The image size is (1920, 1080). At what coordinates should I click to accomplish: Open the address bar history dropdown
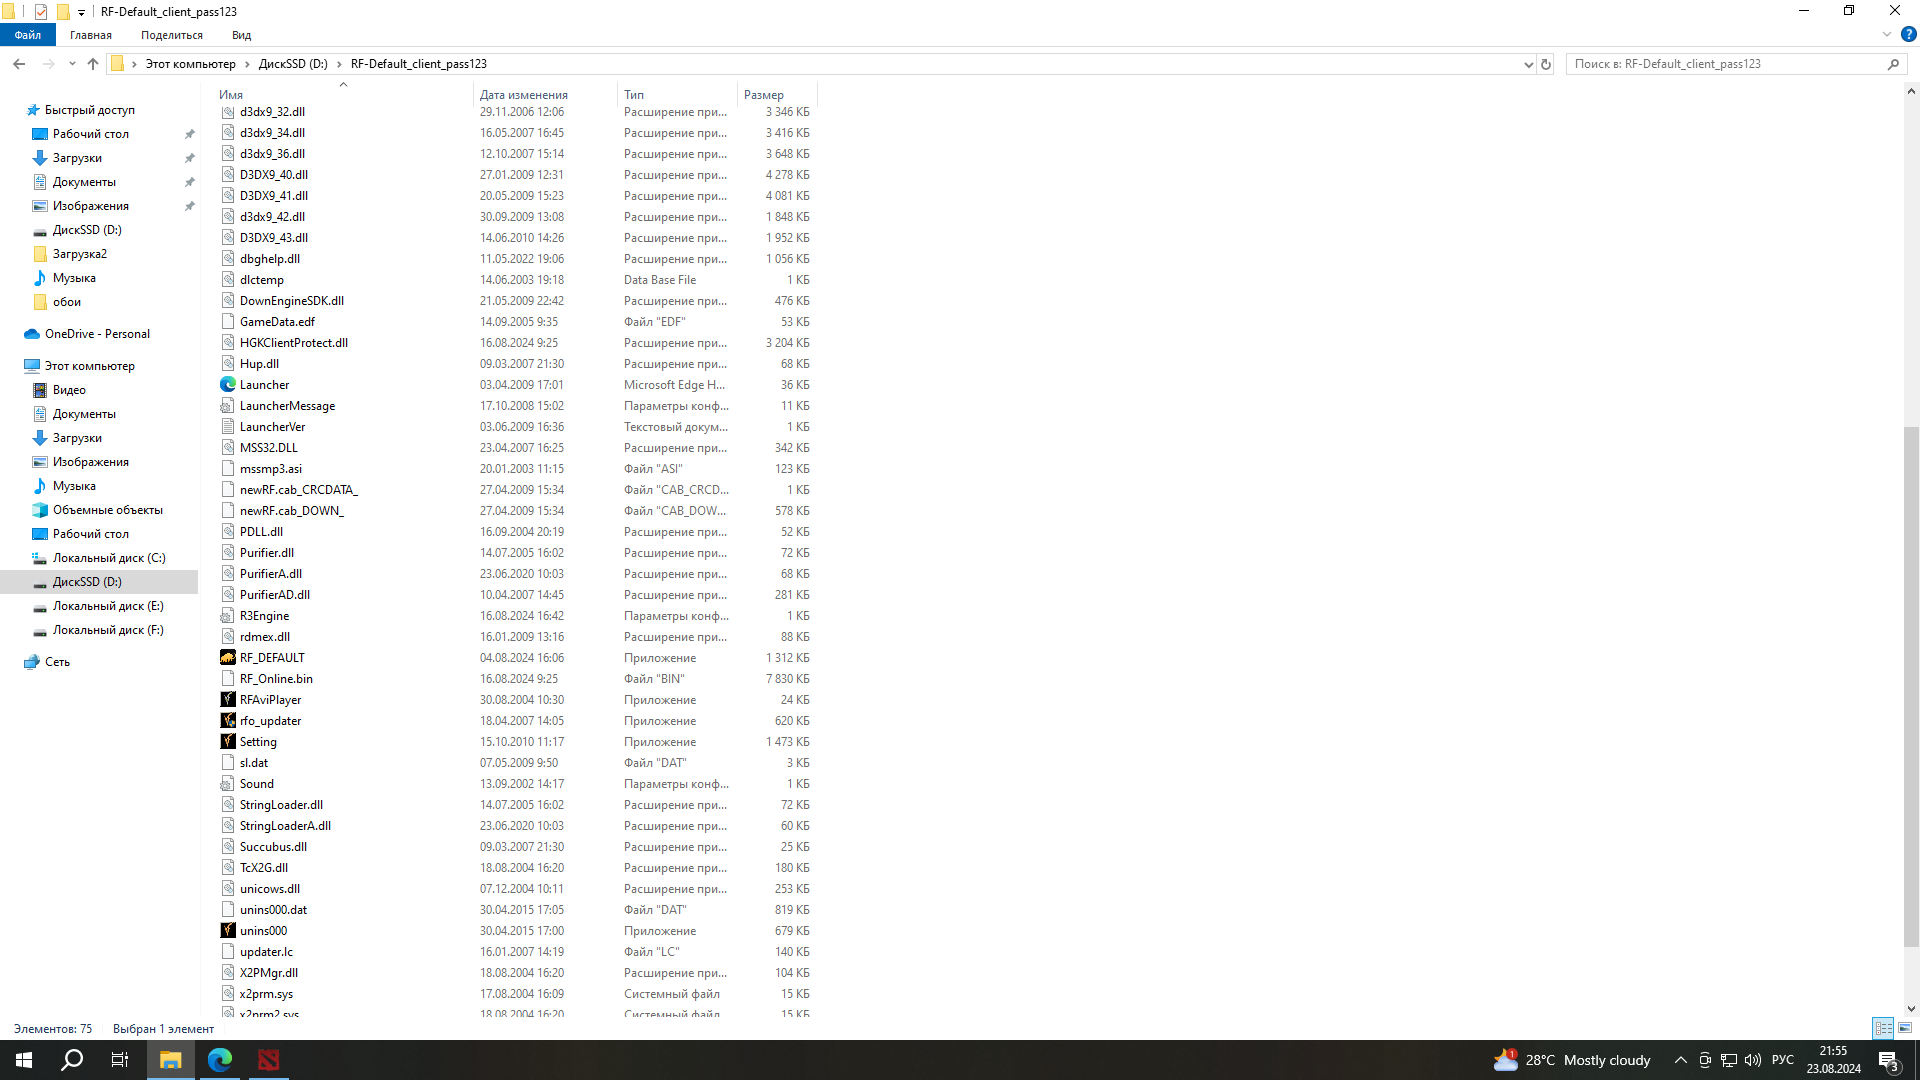tap(1528, 64)
